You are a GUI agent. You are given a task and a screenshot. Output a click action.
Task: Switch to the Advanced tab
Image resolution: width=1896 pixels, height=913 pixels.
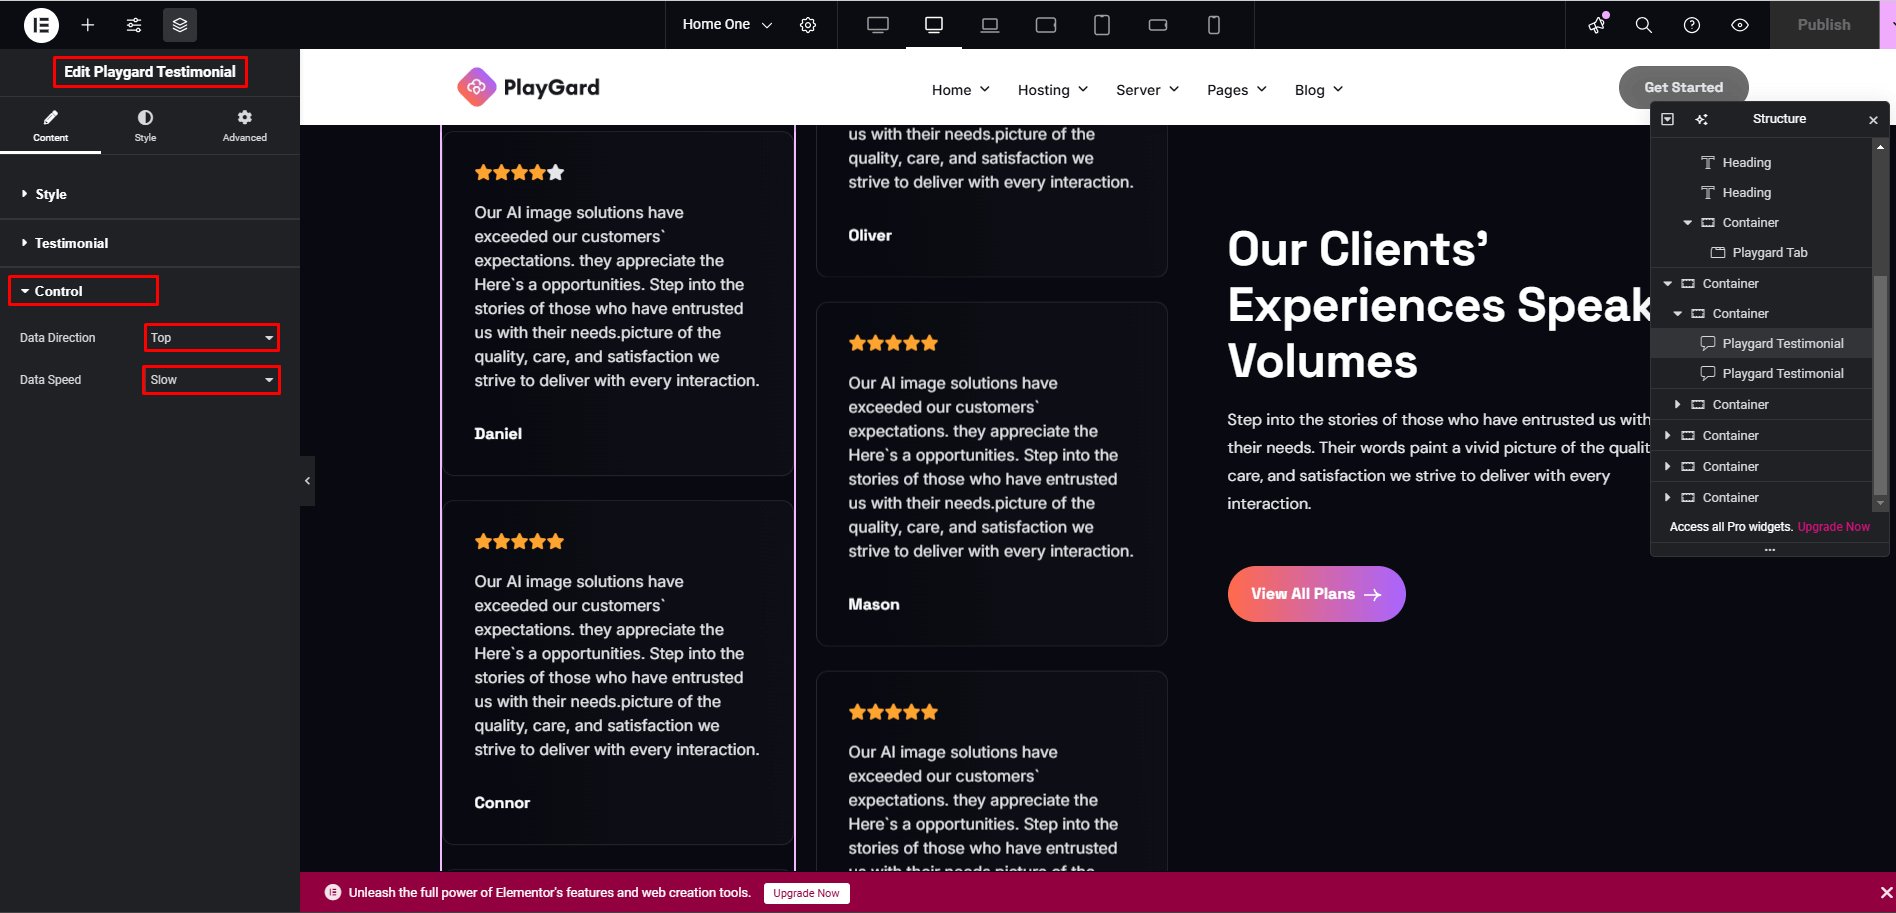245,126
